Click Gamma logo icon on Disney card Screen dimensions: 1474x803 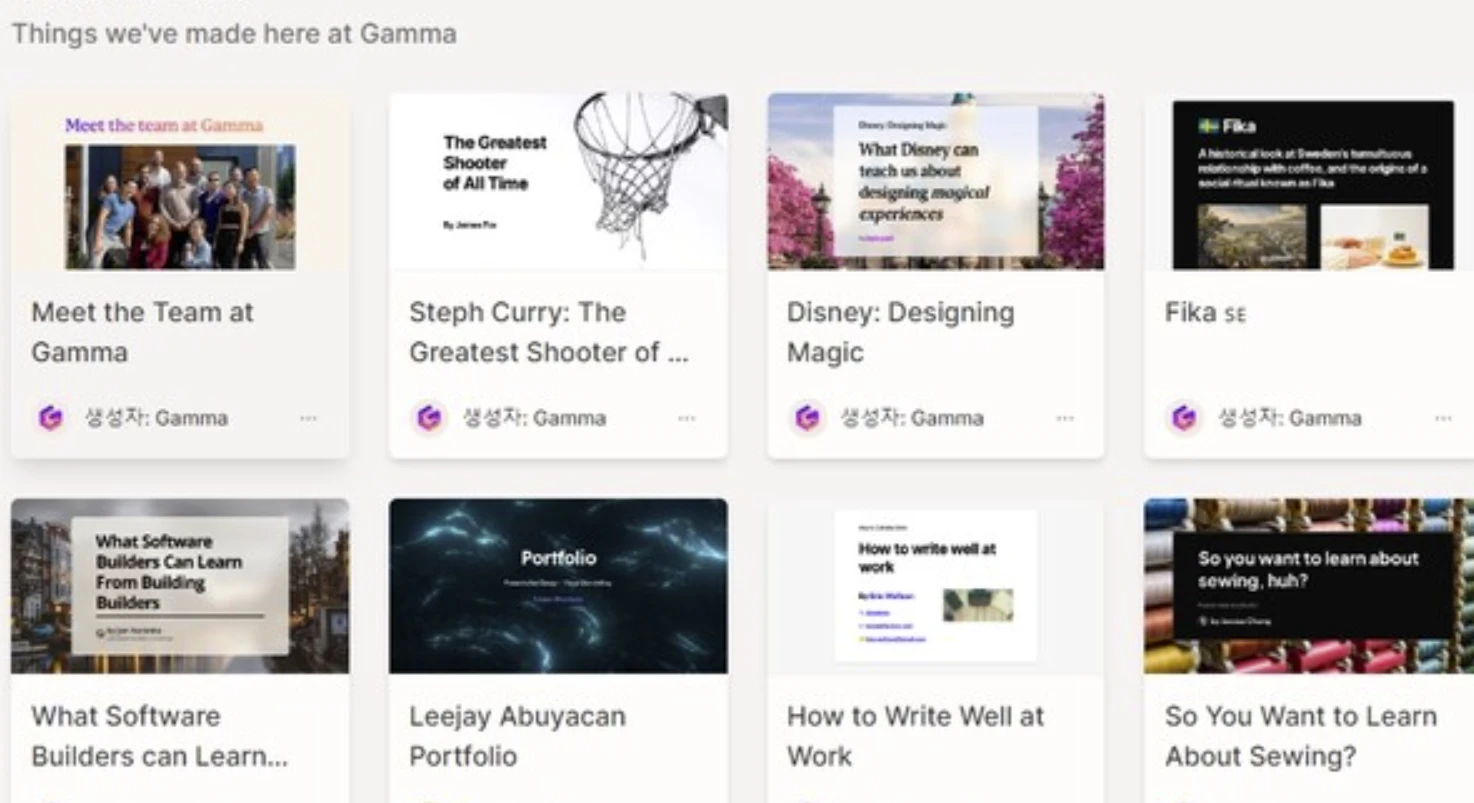[806, 418]
